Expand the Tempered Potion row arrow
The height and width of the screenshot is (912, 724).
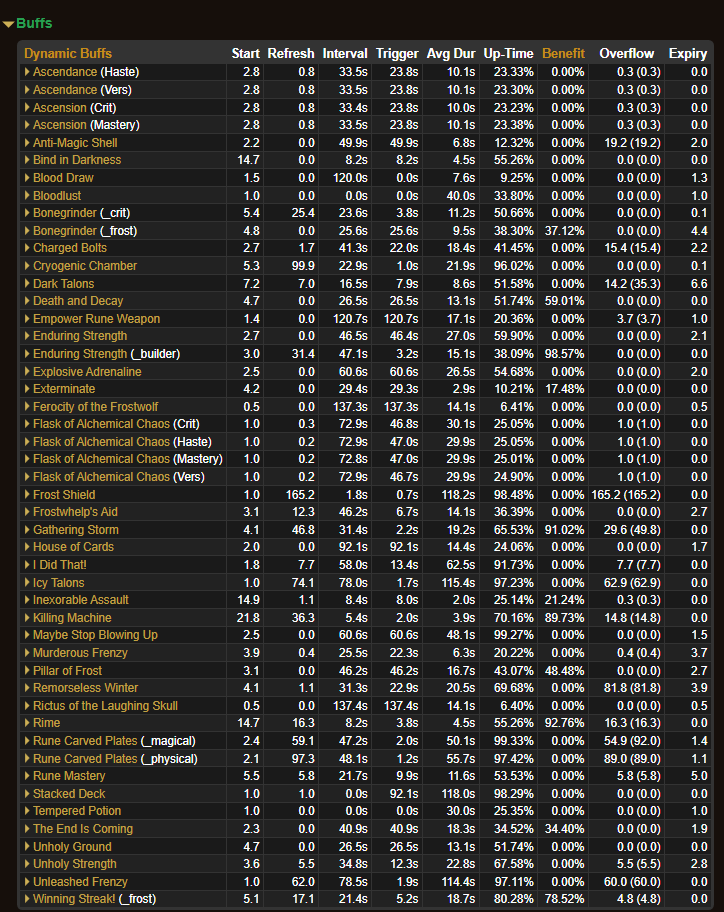coord(27,811)
